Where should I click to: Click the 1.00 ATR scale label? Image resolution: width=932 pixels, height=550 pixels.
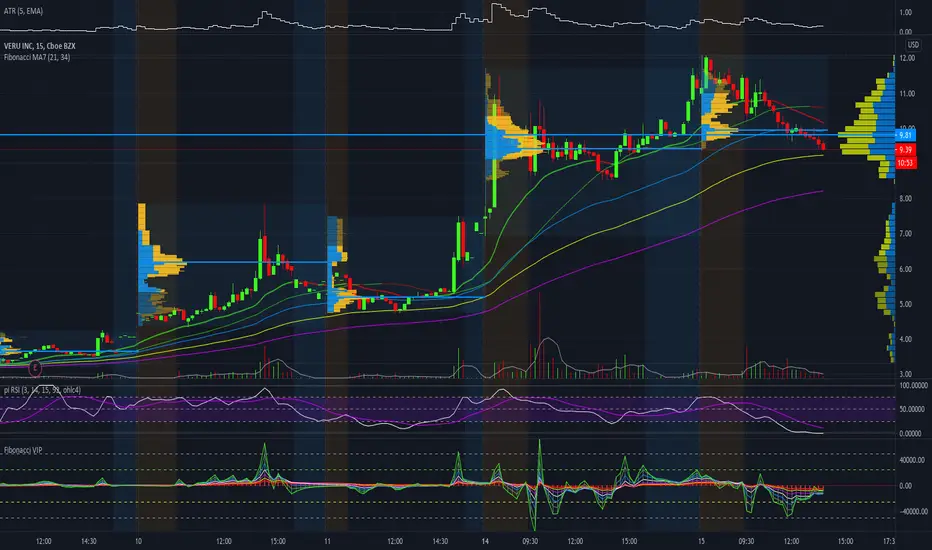click(x=905, y=12)
